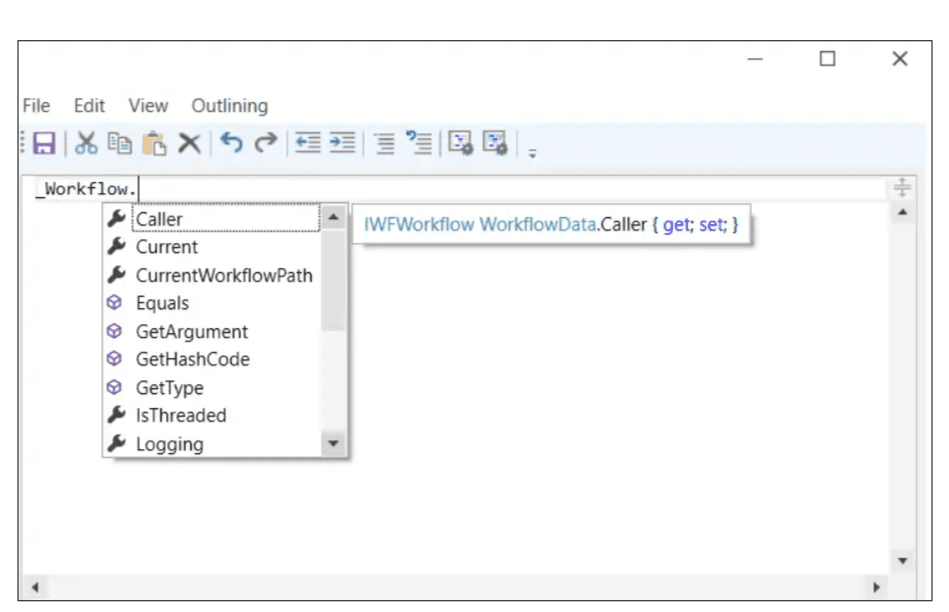Screen dimensions: 949x612
Task: Cut the selected text
Action: coord(85,143)
